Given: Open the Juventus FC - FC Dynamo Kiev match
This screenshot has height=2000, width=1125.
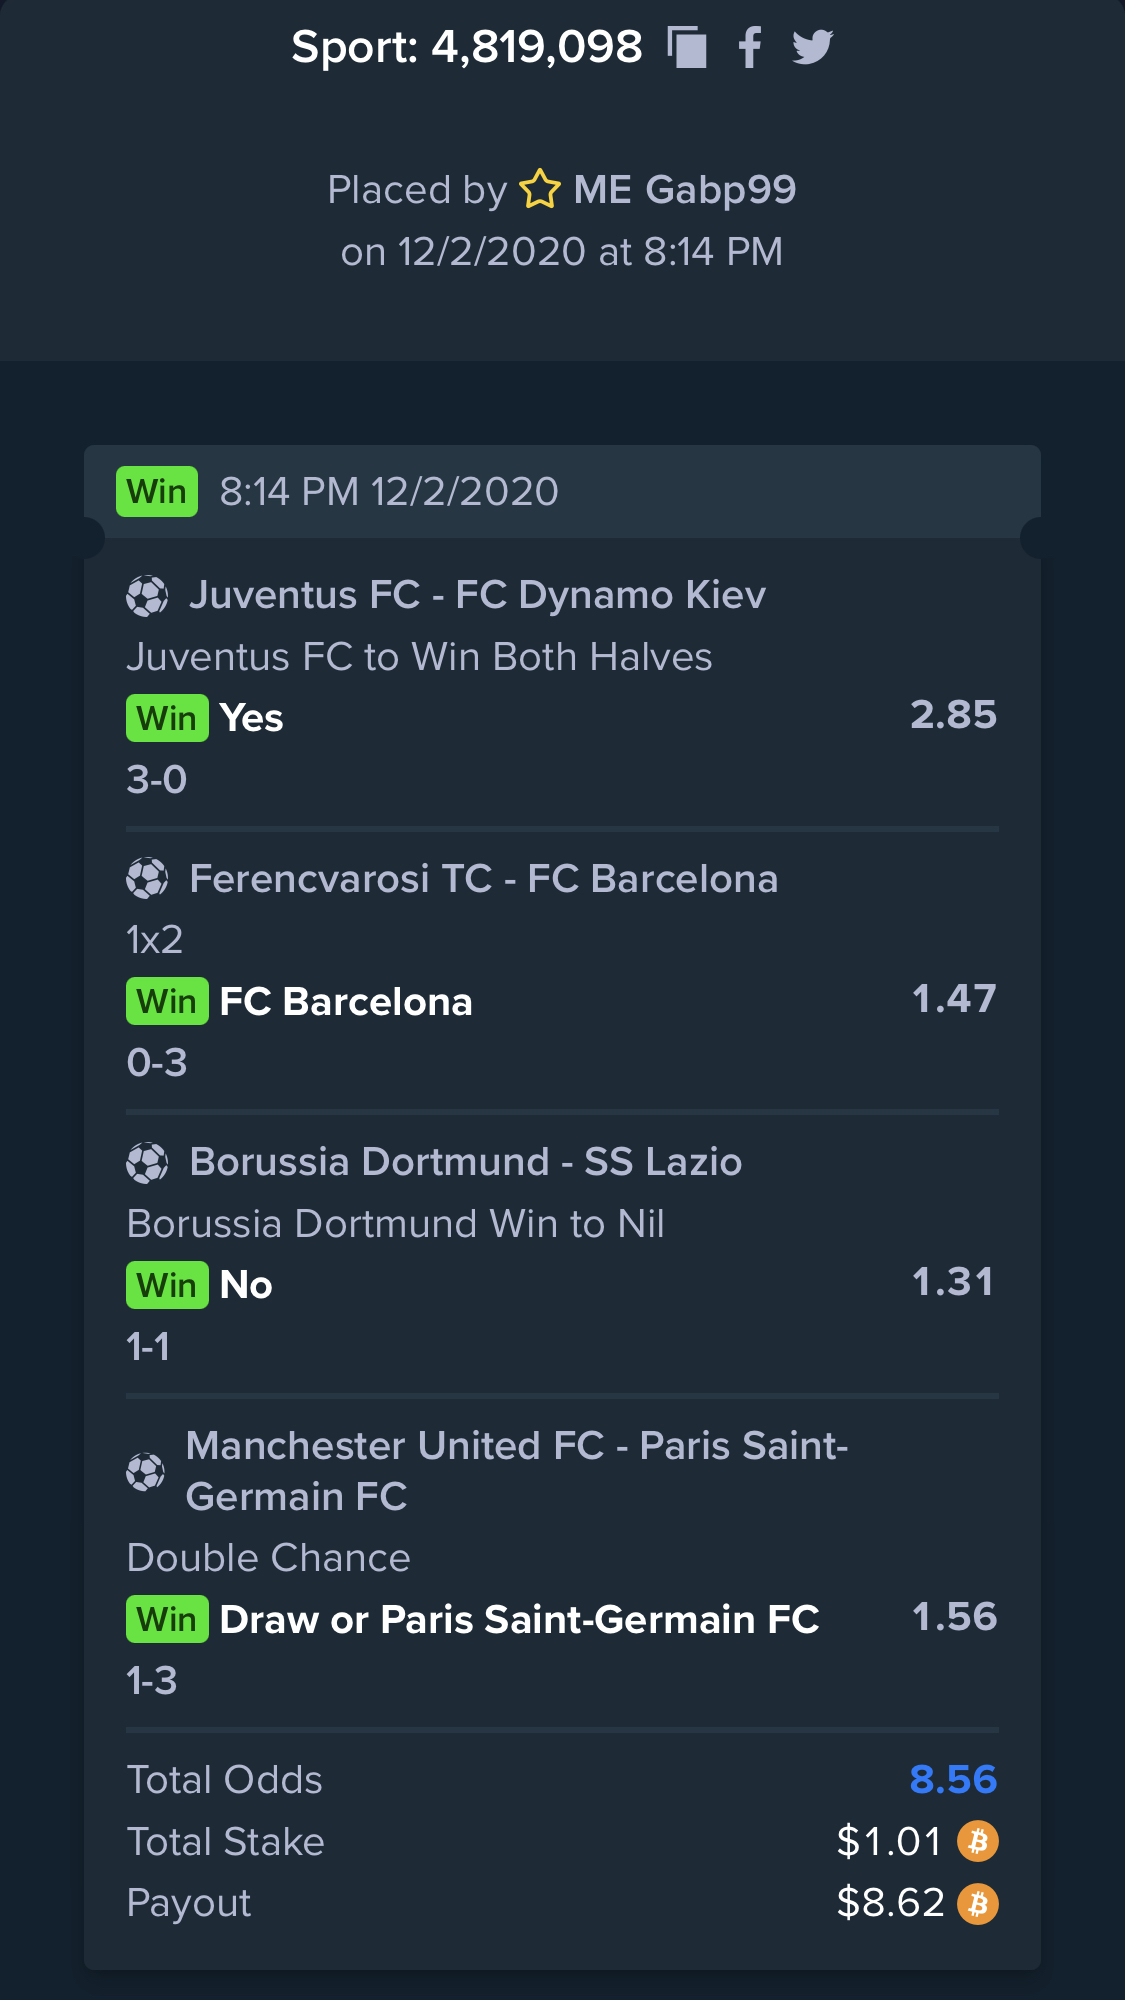Looking at the screenshot, I should pos(478,595).
